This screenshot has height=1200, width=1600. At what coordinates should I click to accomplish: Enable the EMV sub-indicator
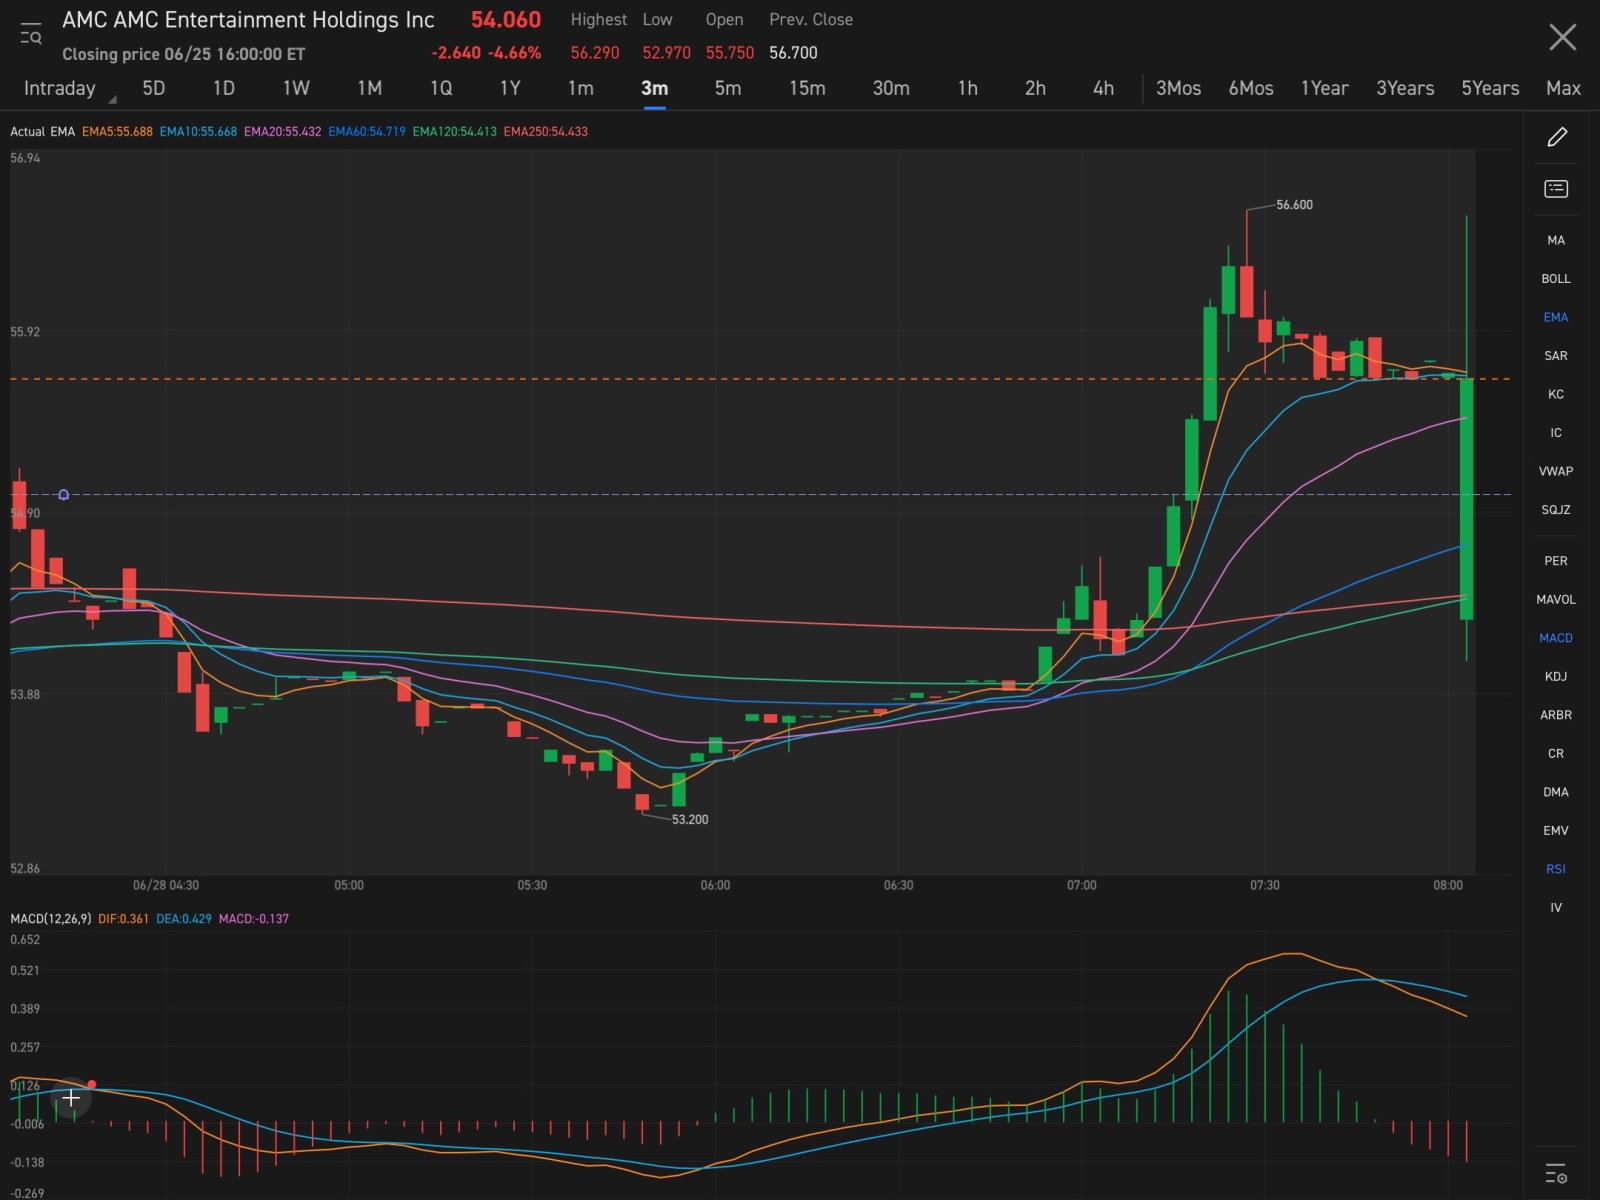point(1556,831)
